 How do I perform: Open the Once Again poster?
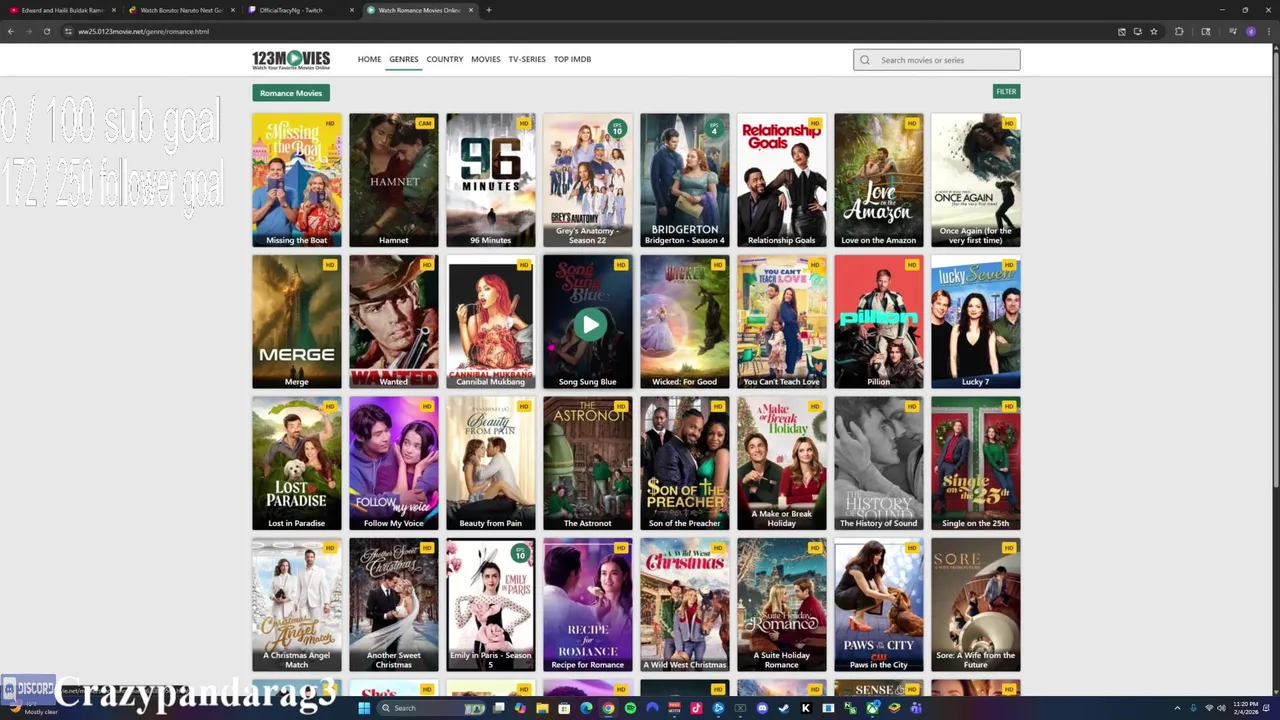[x=976, y=180]
